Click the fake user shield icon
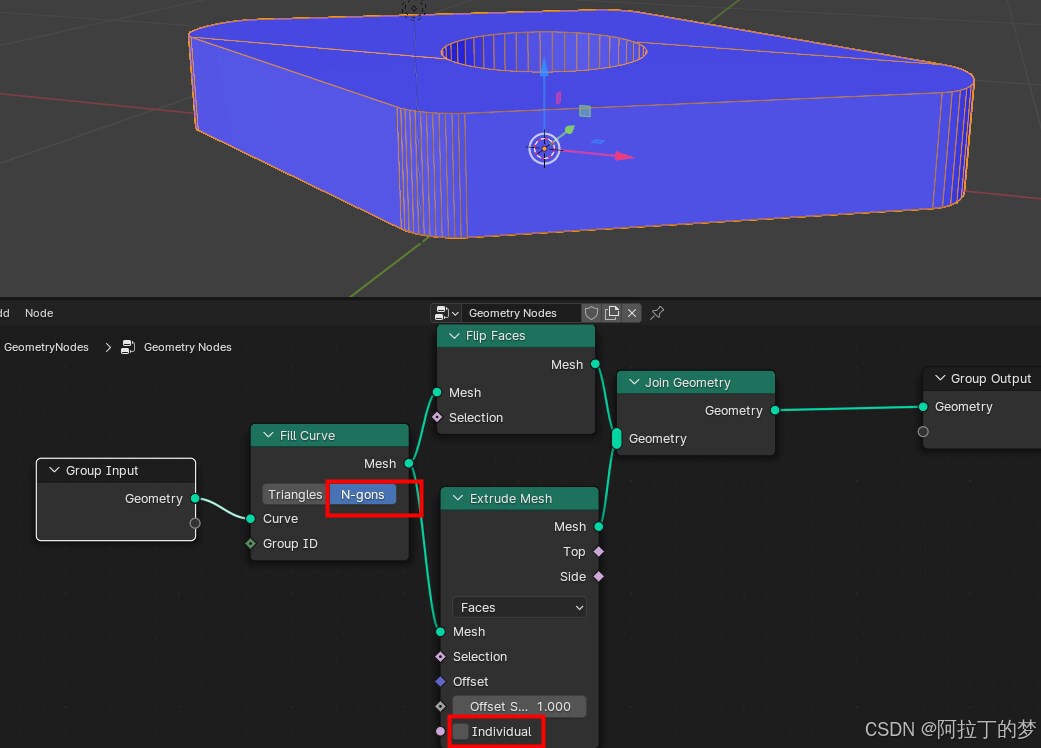The height and width of the screenshot is (748, 1041). click(591, 313)
